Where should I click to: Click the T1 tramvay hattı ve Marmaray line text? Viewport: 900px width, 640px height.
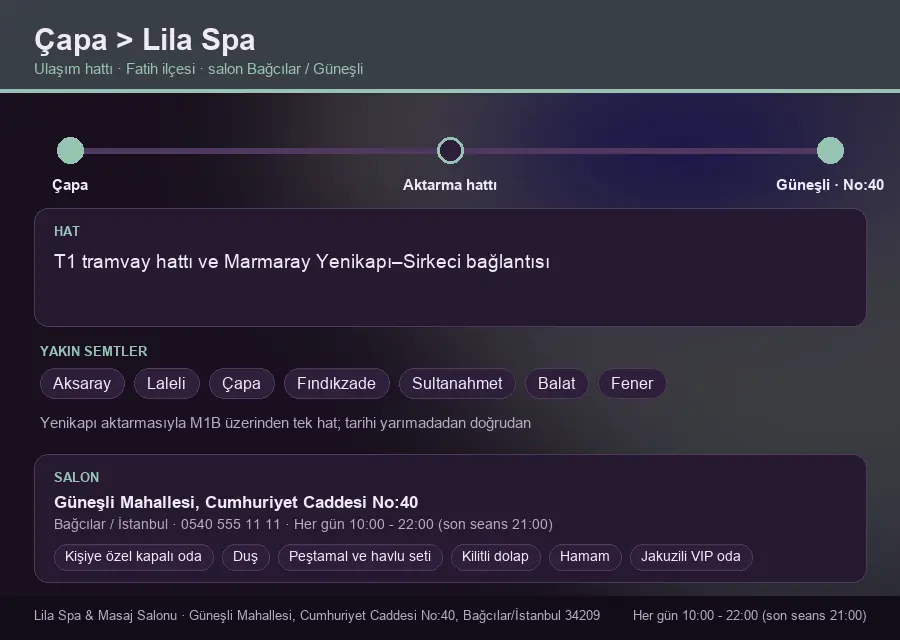[x=302, y=262]
